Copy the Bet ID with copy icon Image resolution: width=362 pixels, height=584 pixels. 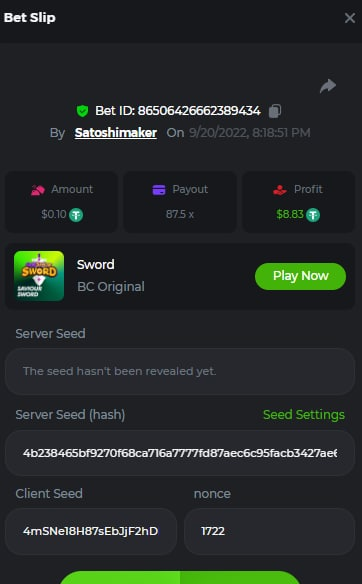[x=275, y=111]
